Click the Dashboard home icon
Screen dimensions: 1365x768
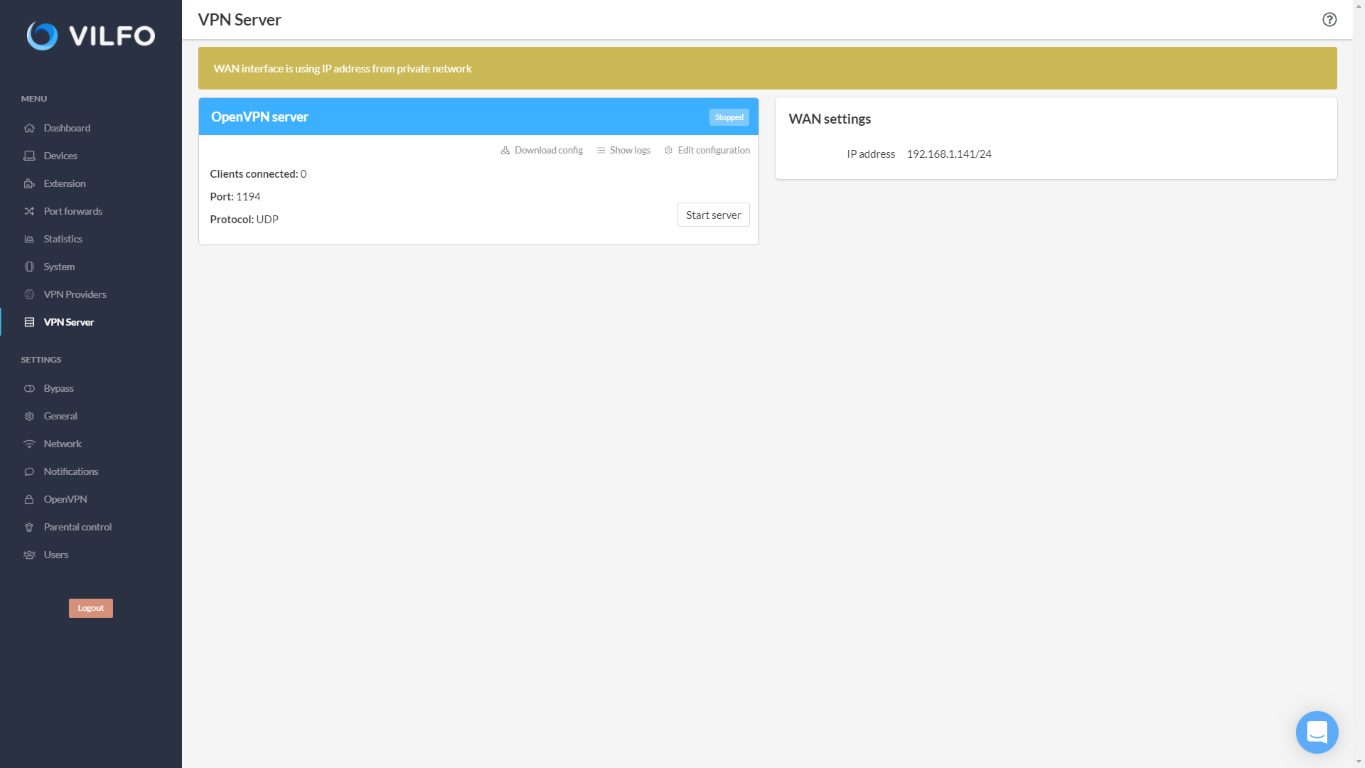coord(29,128)
